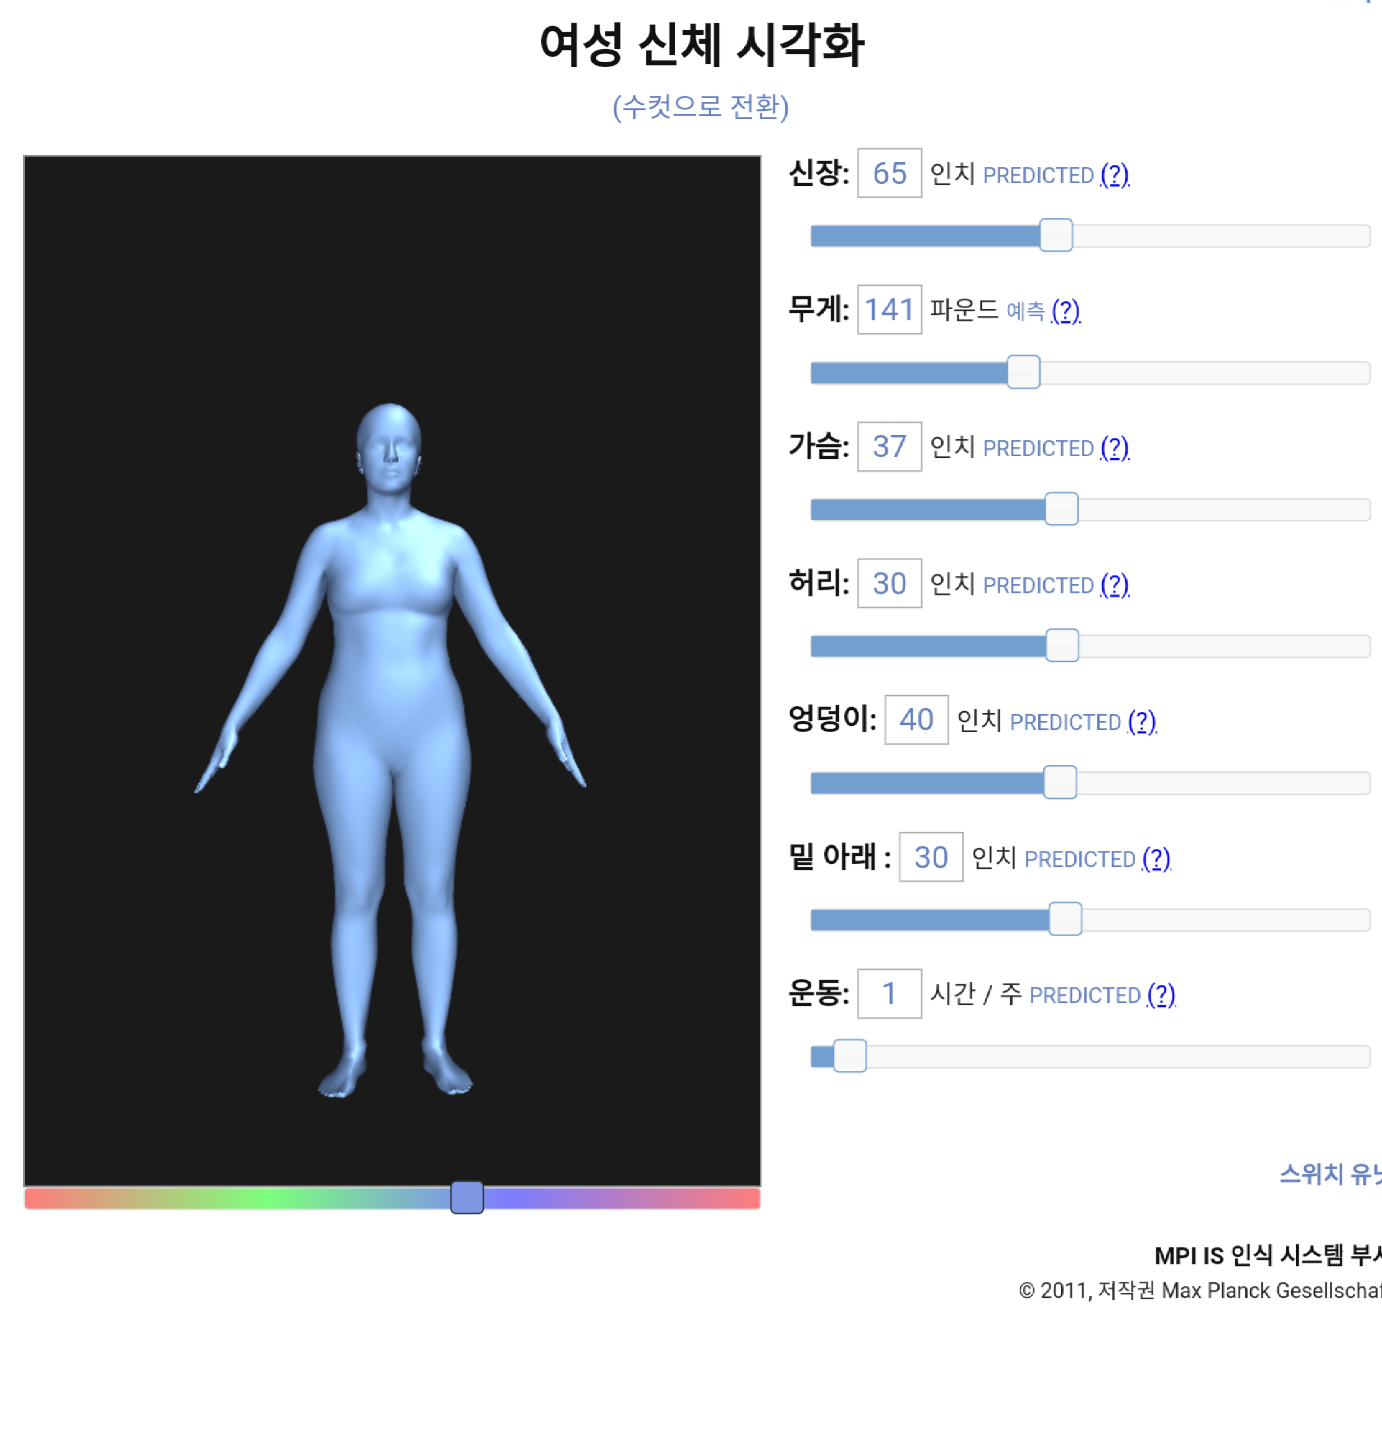Click the 수컷으로 전환 link

[x=700, y=106]
